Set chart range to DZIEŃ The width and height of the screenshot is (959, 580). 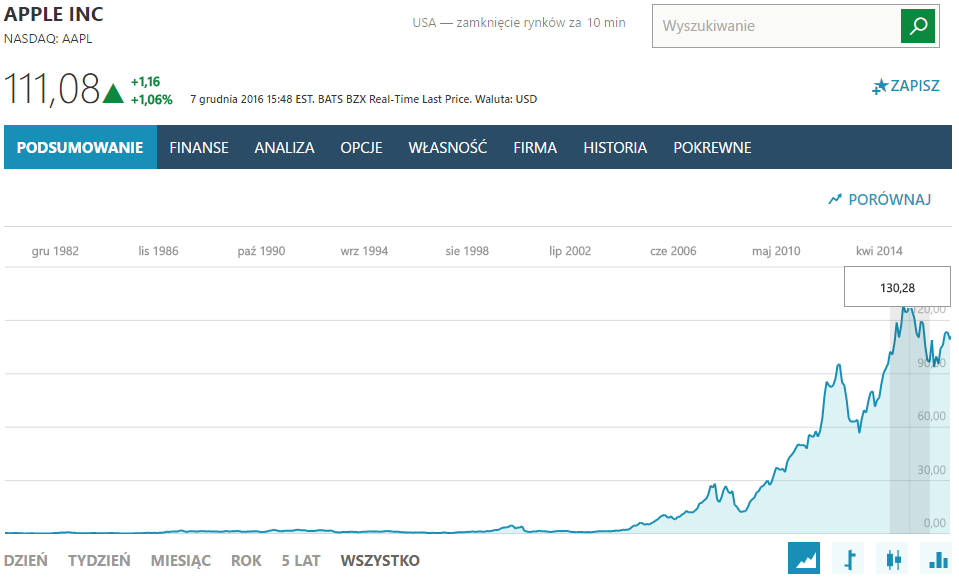tap(26, 560)
